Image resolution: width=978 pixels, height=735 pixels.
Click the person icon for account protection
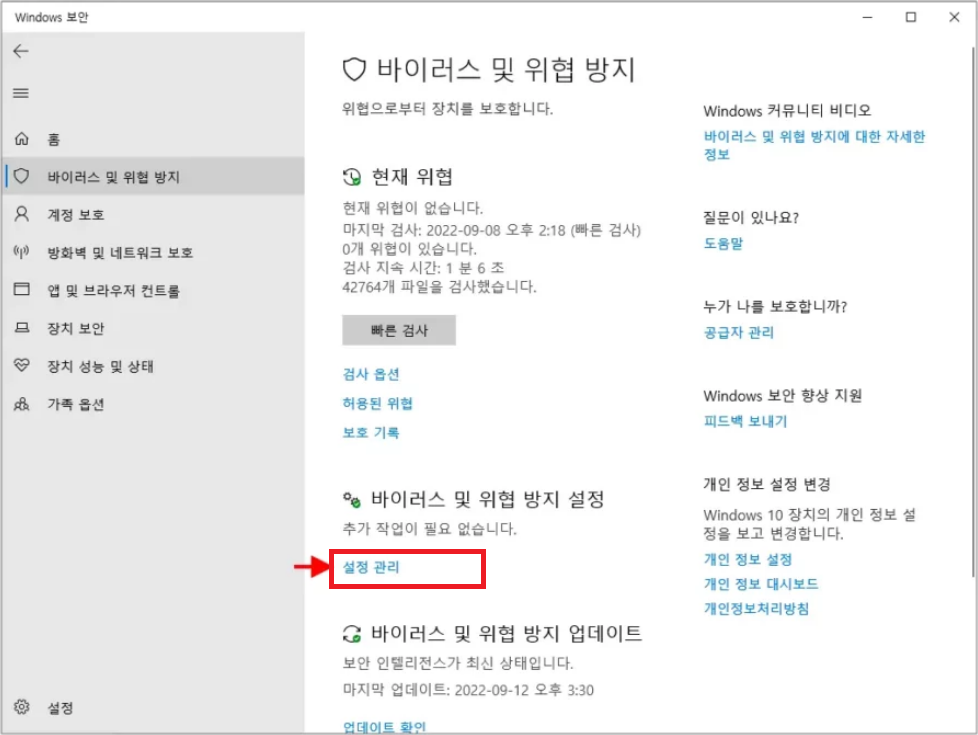[22, 215]
